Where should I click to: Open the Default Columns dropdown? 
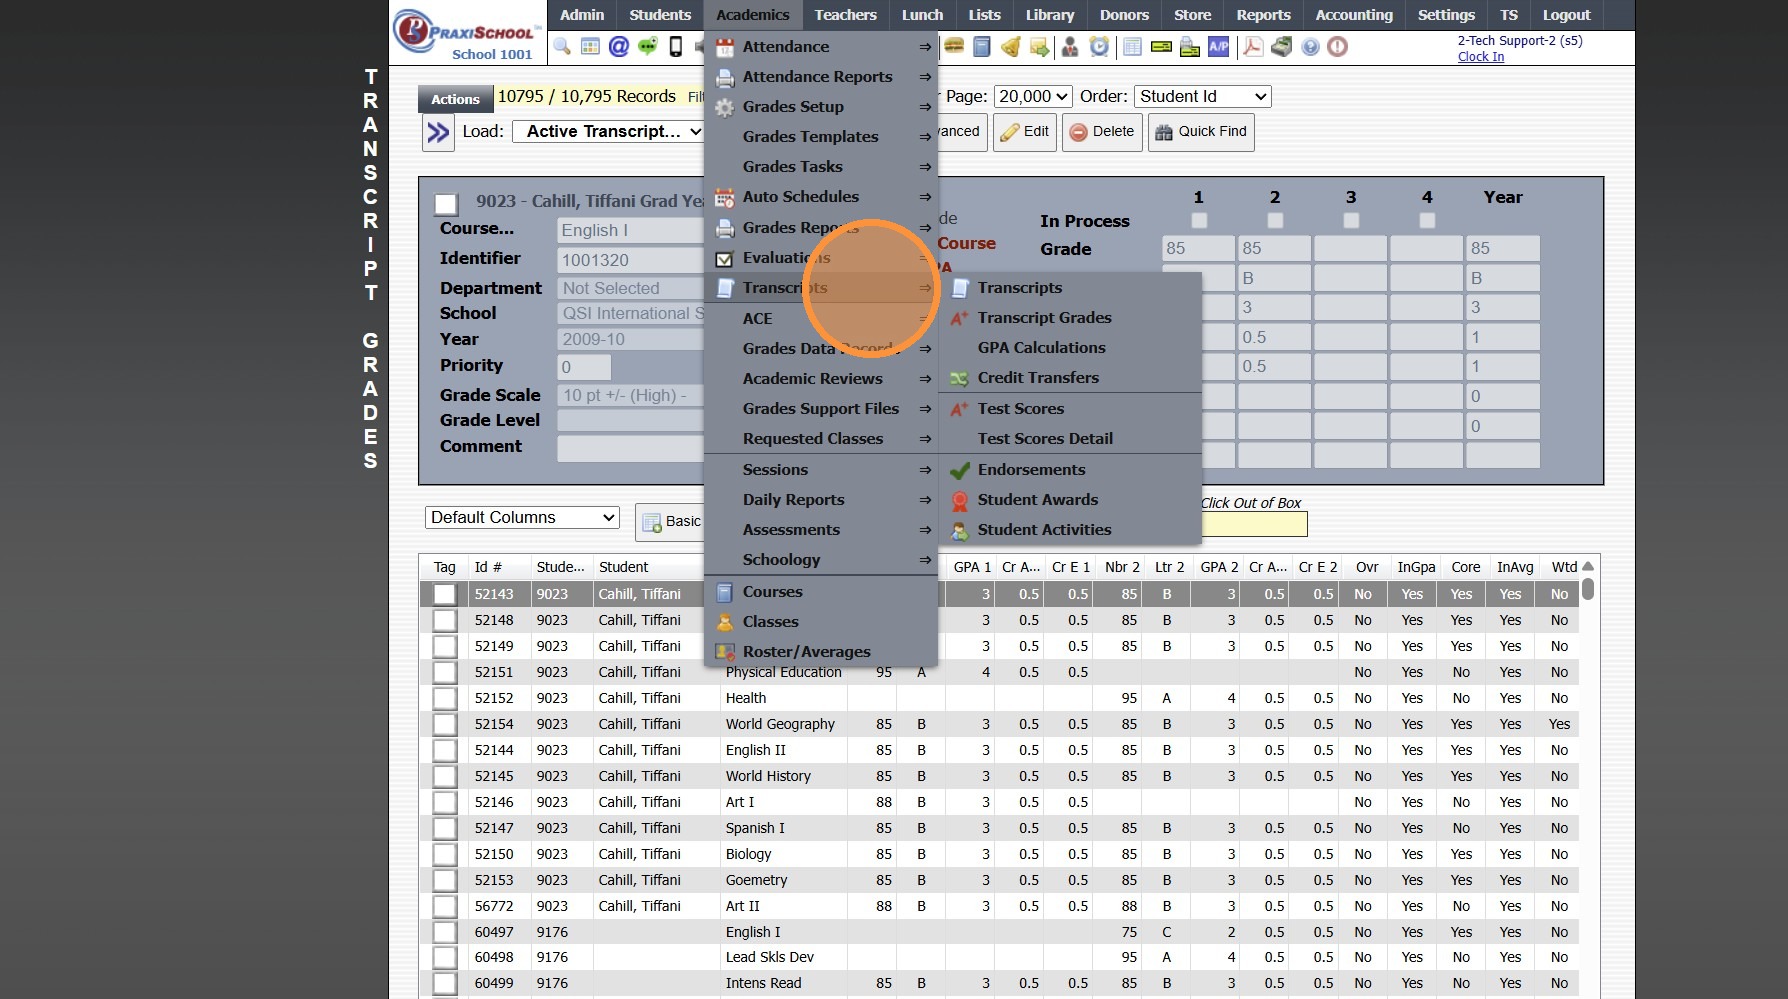pyautogui.click(x=522, y=518)
